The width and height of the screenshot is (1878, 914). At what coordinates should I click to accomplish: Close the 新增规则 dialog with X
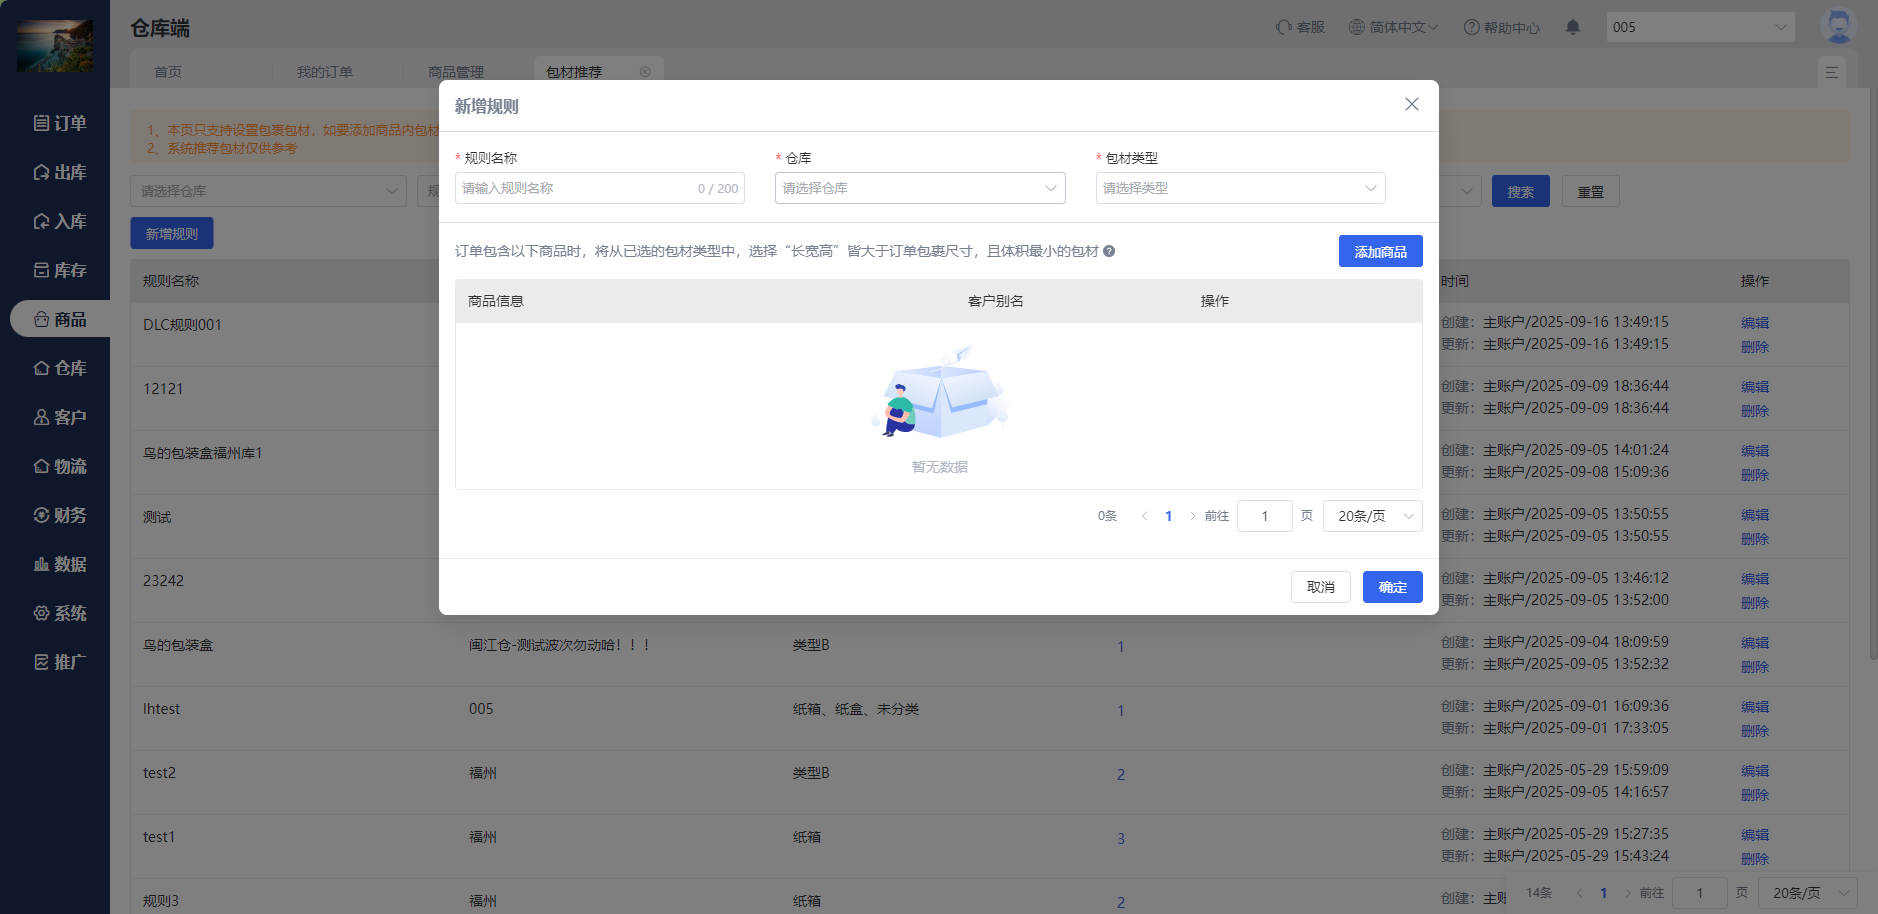coord(1411,105)
